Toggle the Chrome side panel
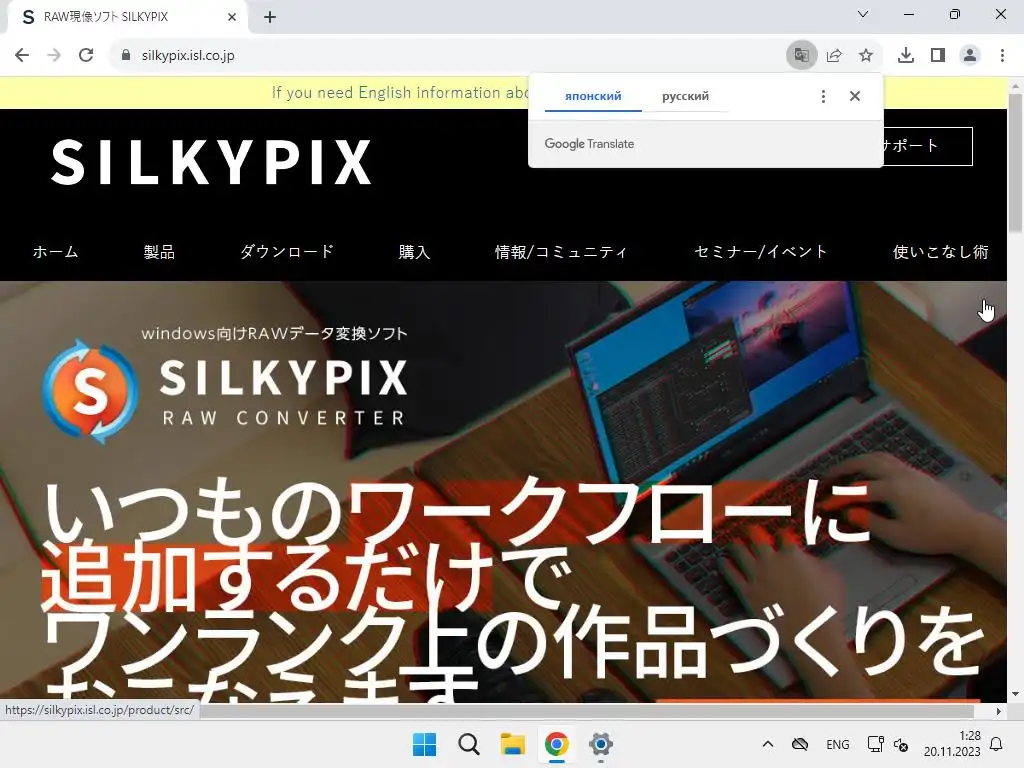This screenshot has width=1024, height=768. point(938,56)
